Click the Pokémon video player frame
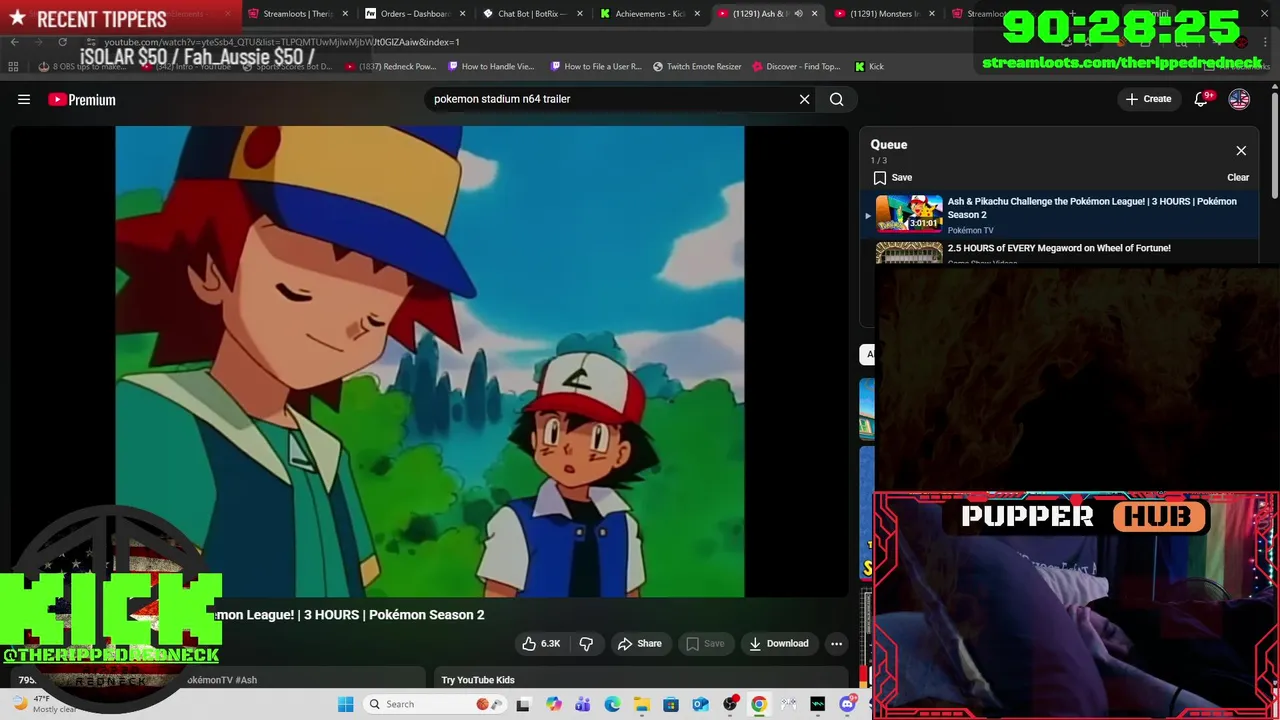 tap(430, 361)
